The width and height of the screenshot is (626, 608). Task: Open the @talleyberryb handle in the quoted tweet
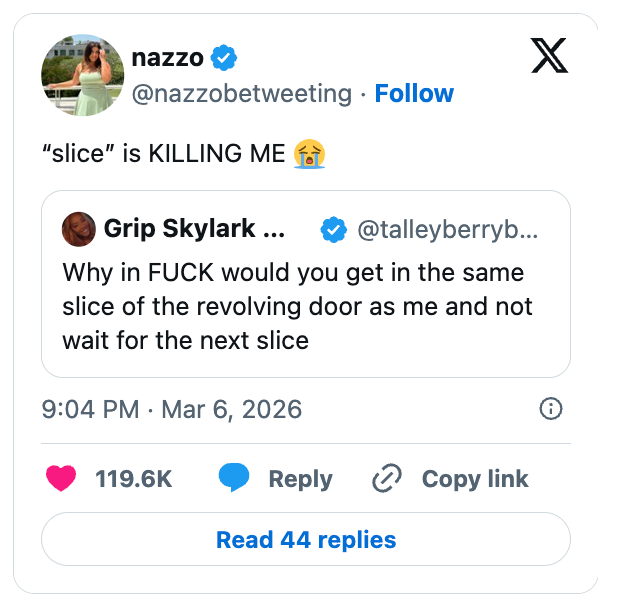(448, 231)
